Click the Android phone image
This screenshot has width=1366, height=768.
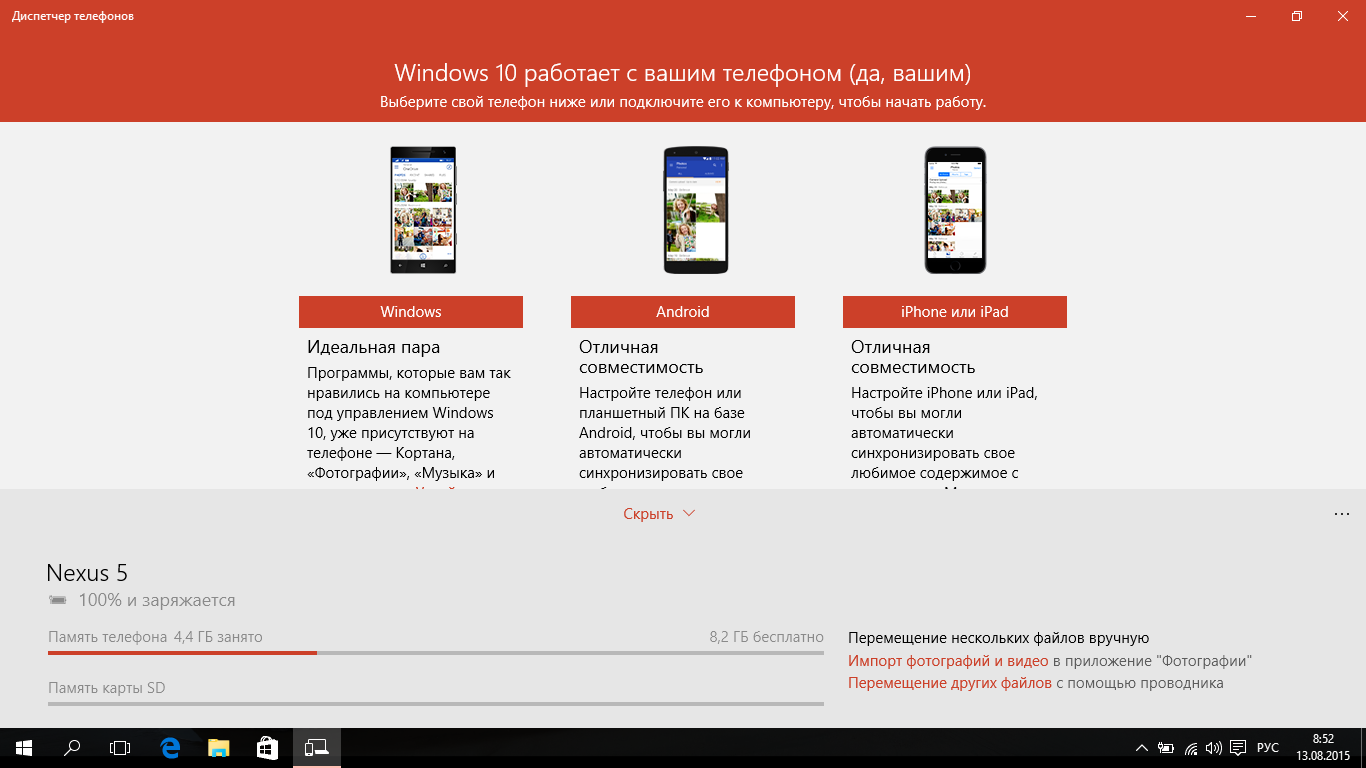(x=696, y=210)
